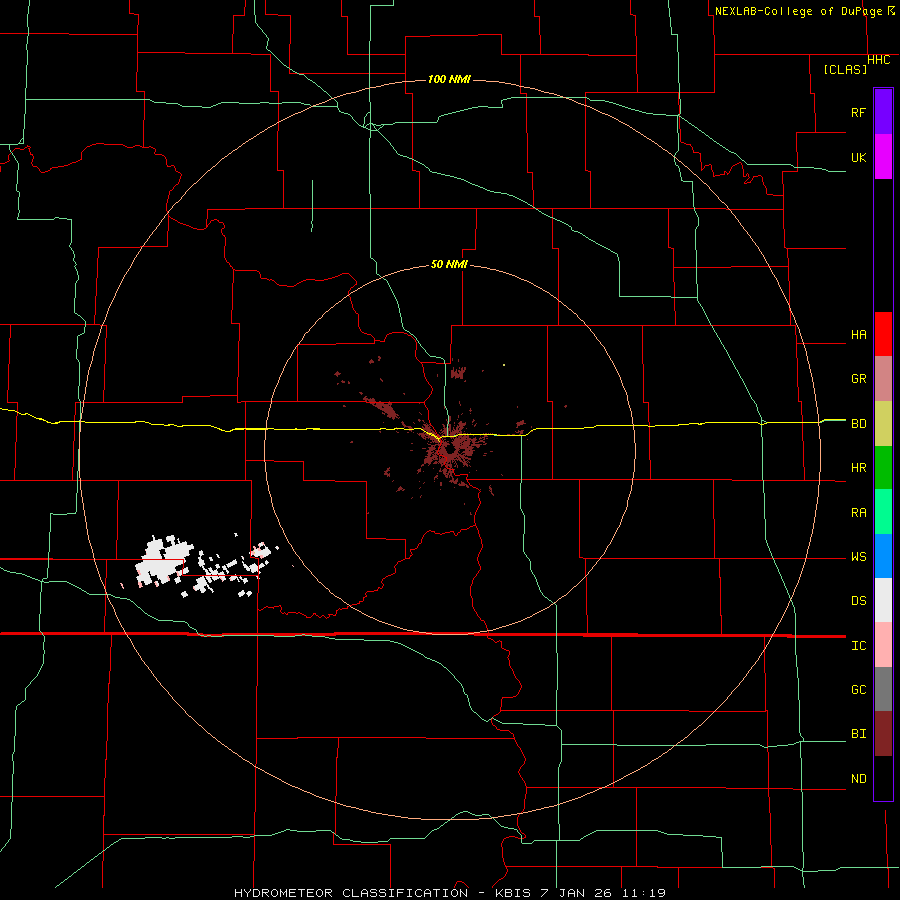900x900 pixels.
Task: Click the WS blue legend swatch
Action: click(883, 556)
